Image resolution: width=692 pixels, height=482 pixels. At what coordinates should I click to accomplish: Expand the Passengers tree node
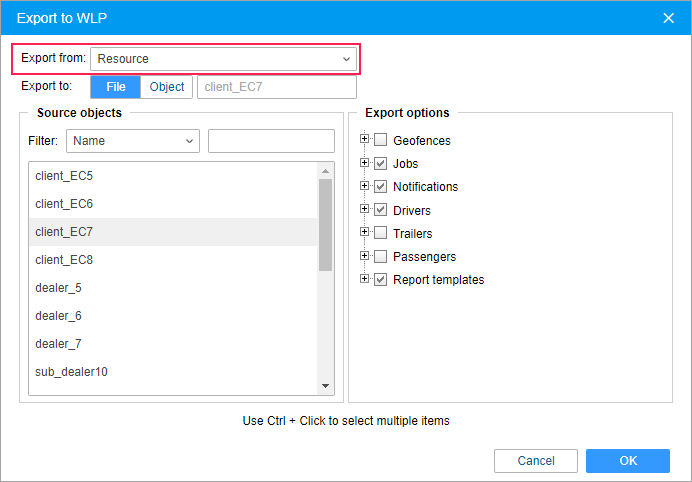point(364,255)
